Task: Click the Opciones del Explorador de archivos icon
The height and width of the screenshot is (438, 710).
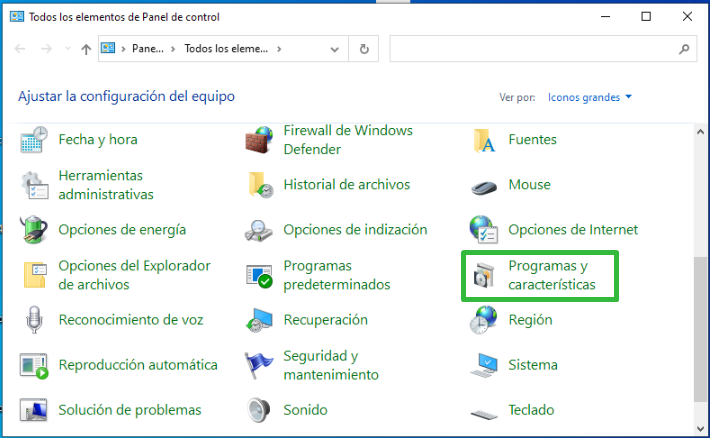Action: click(x=35, y=275)
